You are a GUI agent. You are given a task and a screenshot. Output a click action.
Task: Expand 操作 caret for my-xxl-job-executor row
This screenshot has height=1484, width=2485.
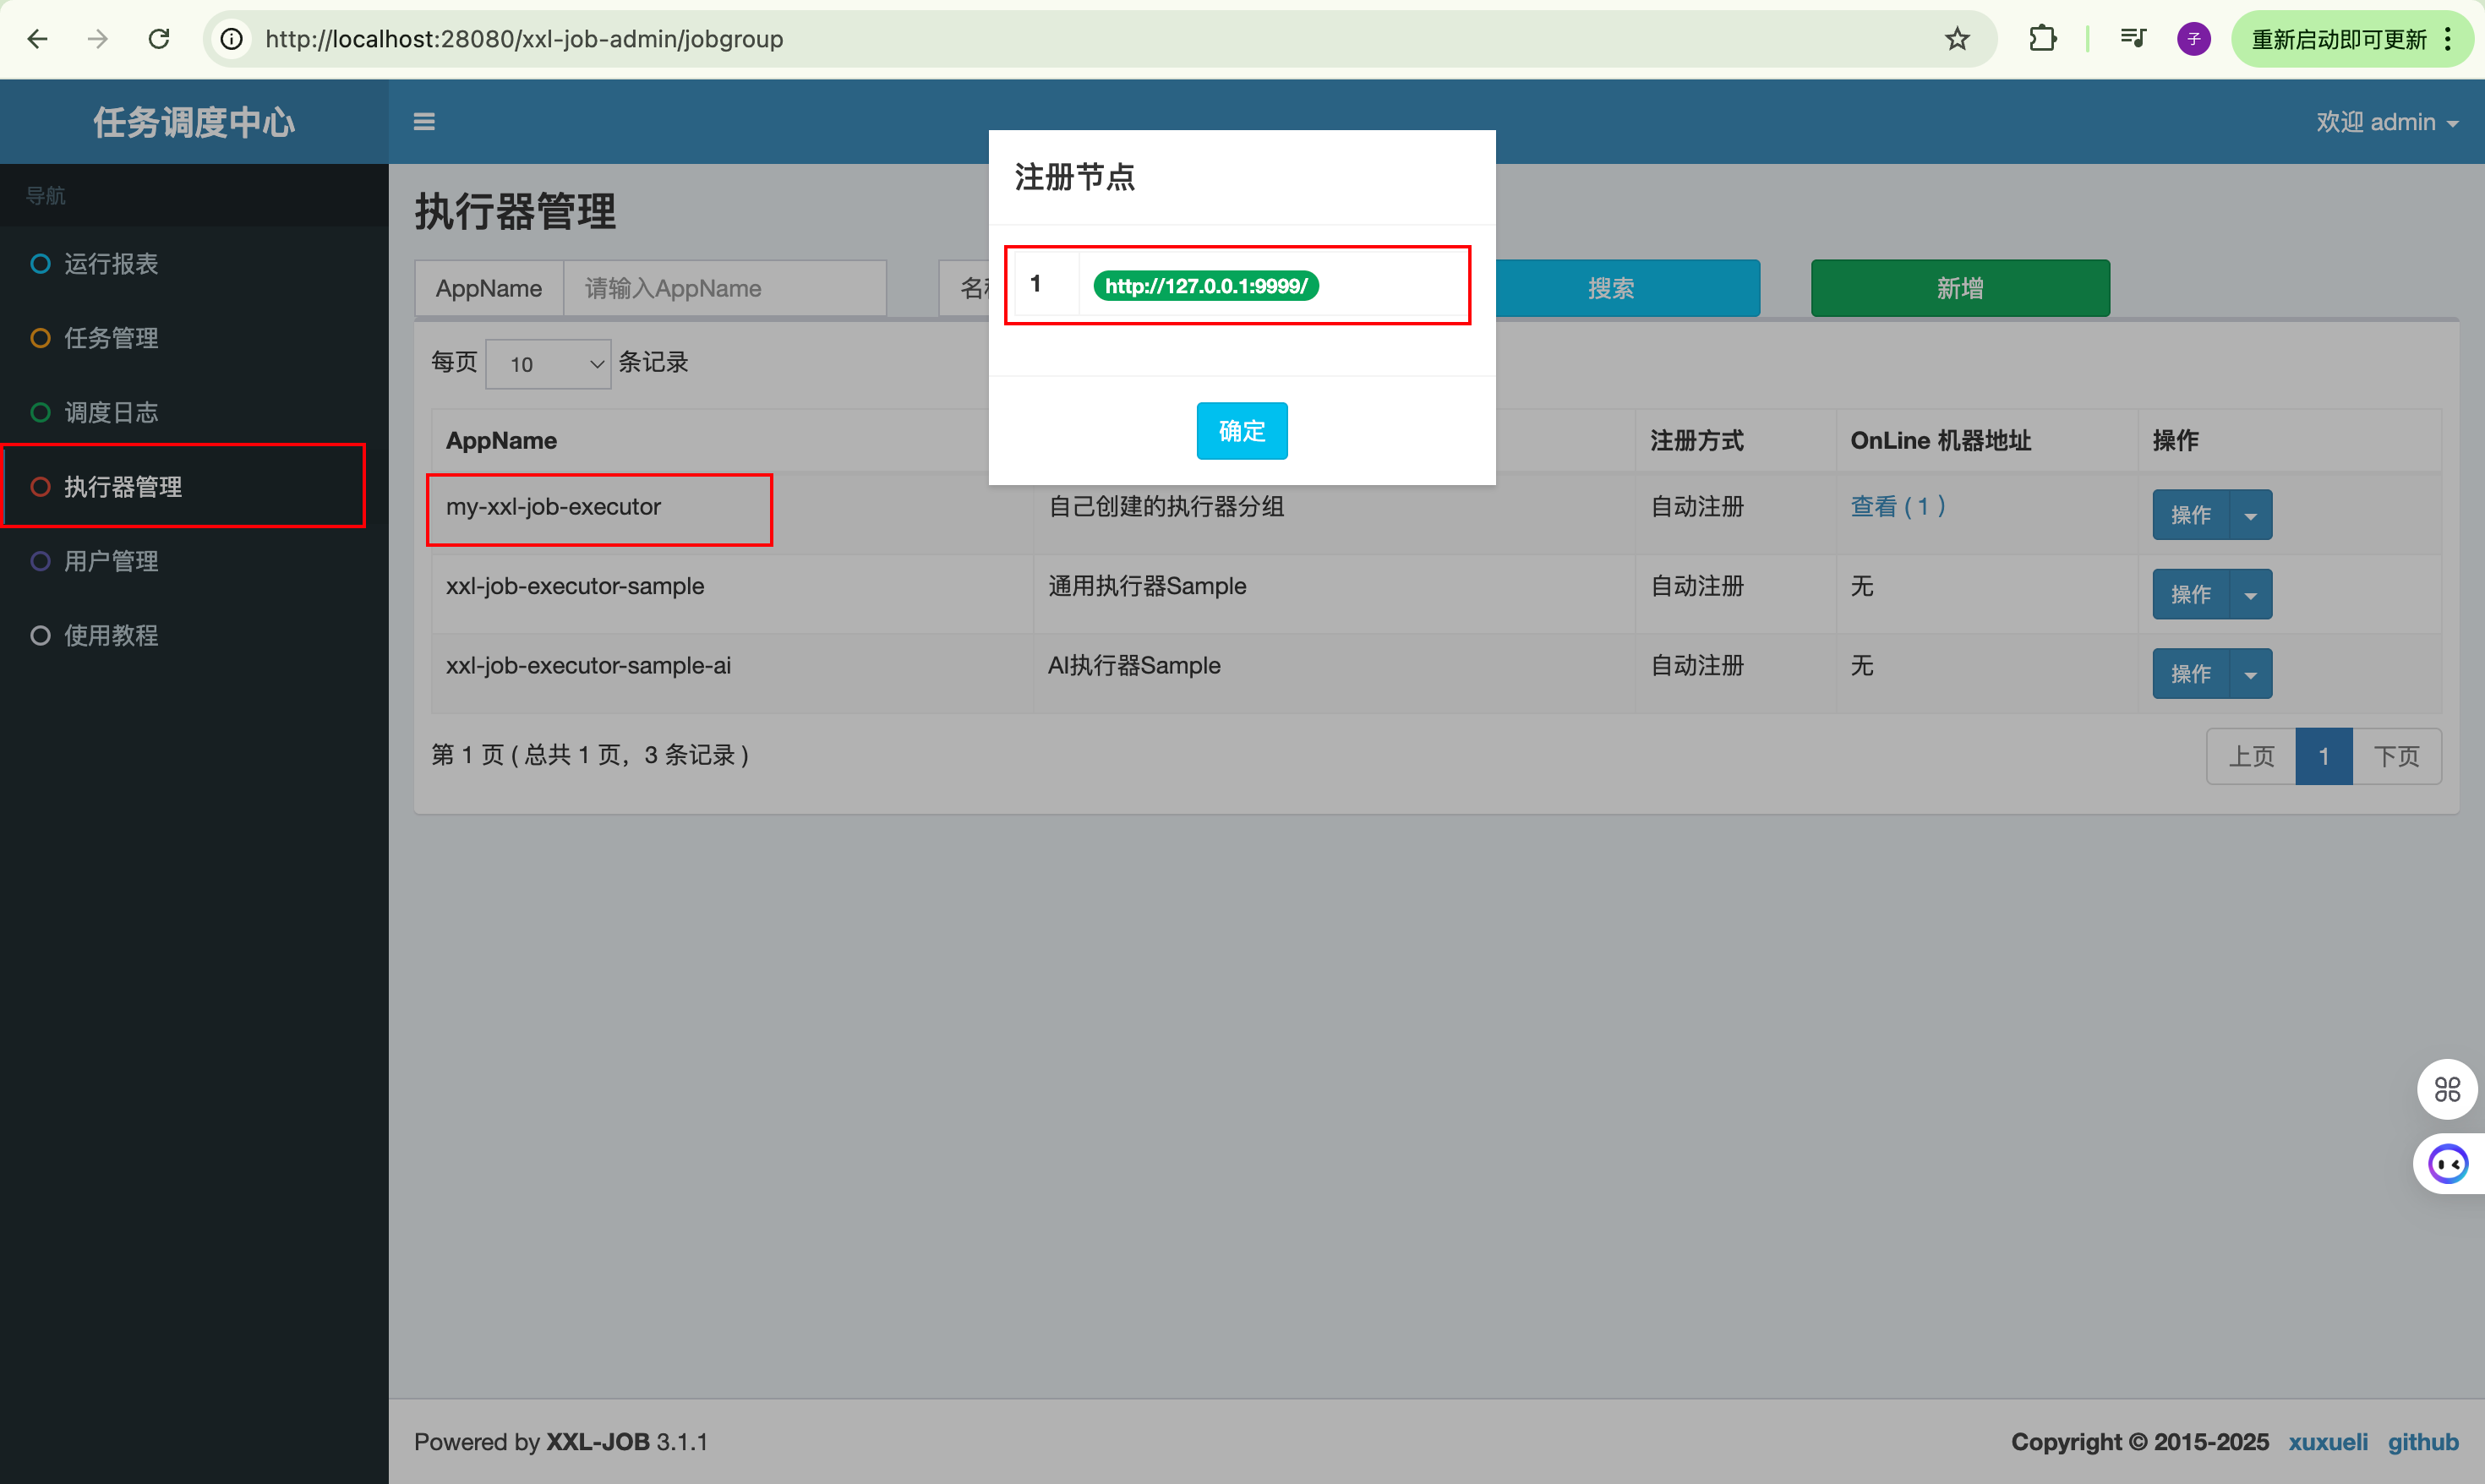(x=2250, y=515)
